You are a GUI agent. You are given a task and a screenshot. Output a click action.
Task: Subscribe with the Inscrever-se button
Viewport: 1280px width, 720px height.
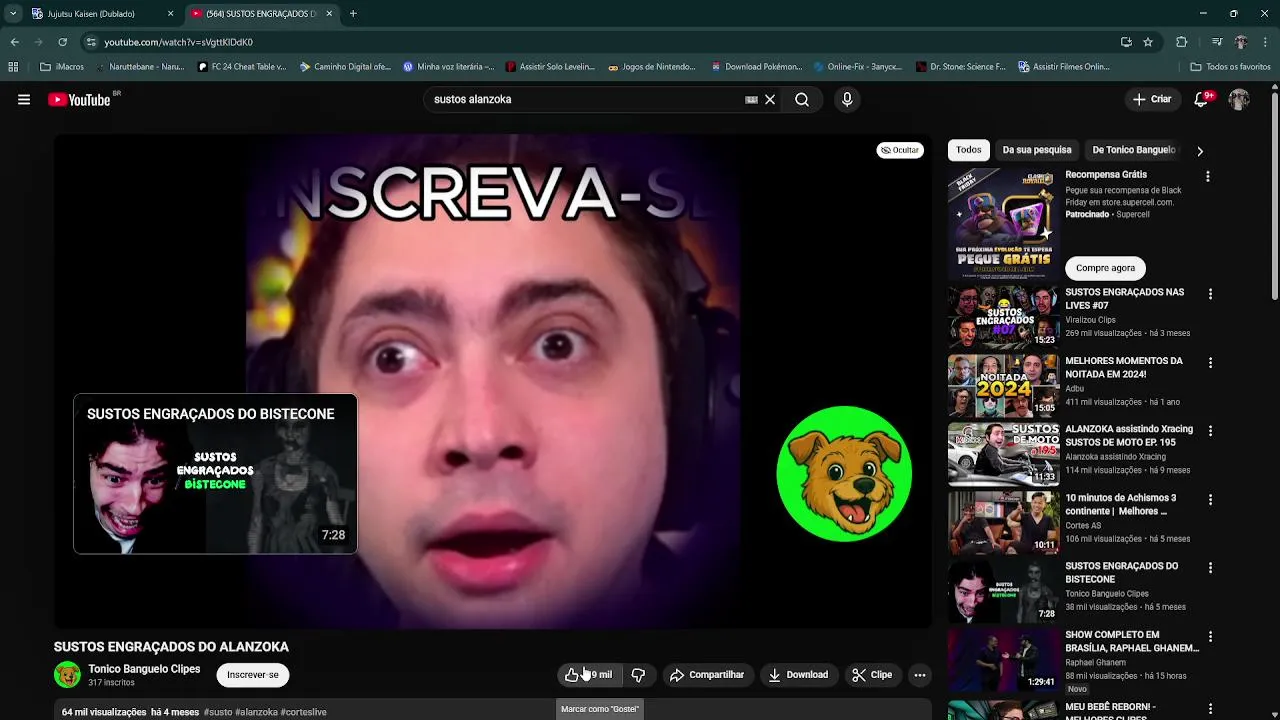[253, 675]
